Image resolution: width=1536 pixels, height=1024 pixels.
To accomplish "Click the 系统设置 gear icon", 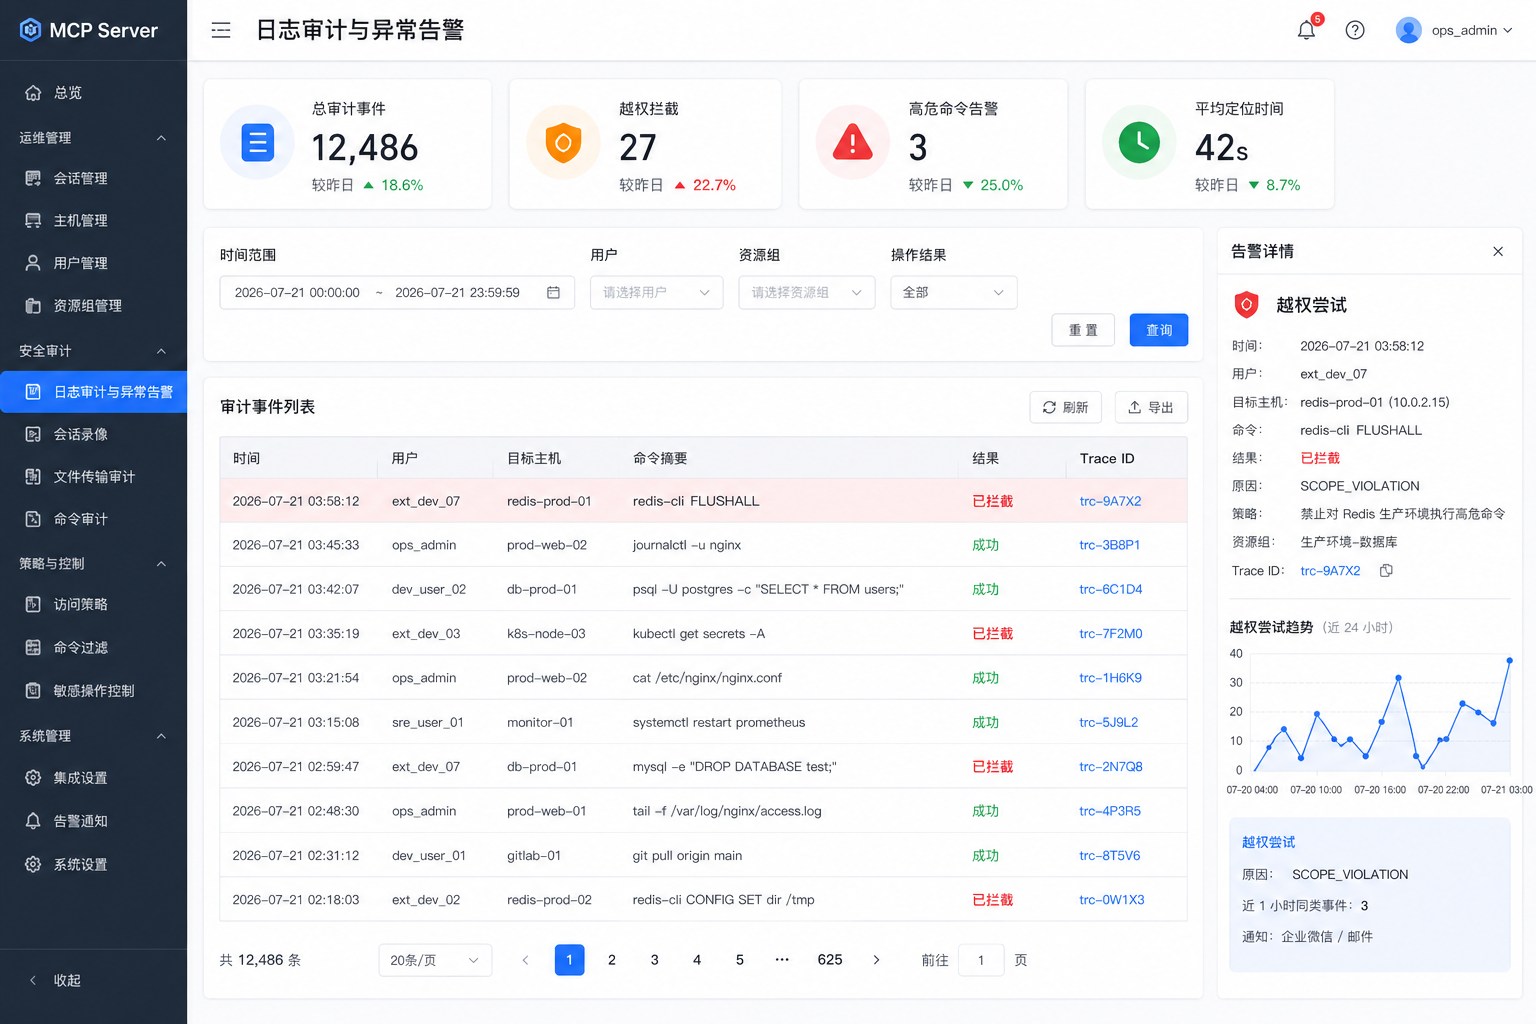I will (x=33, y=864).
